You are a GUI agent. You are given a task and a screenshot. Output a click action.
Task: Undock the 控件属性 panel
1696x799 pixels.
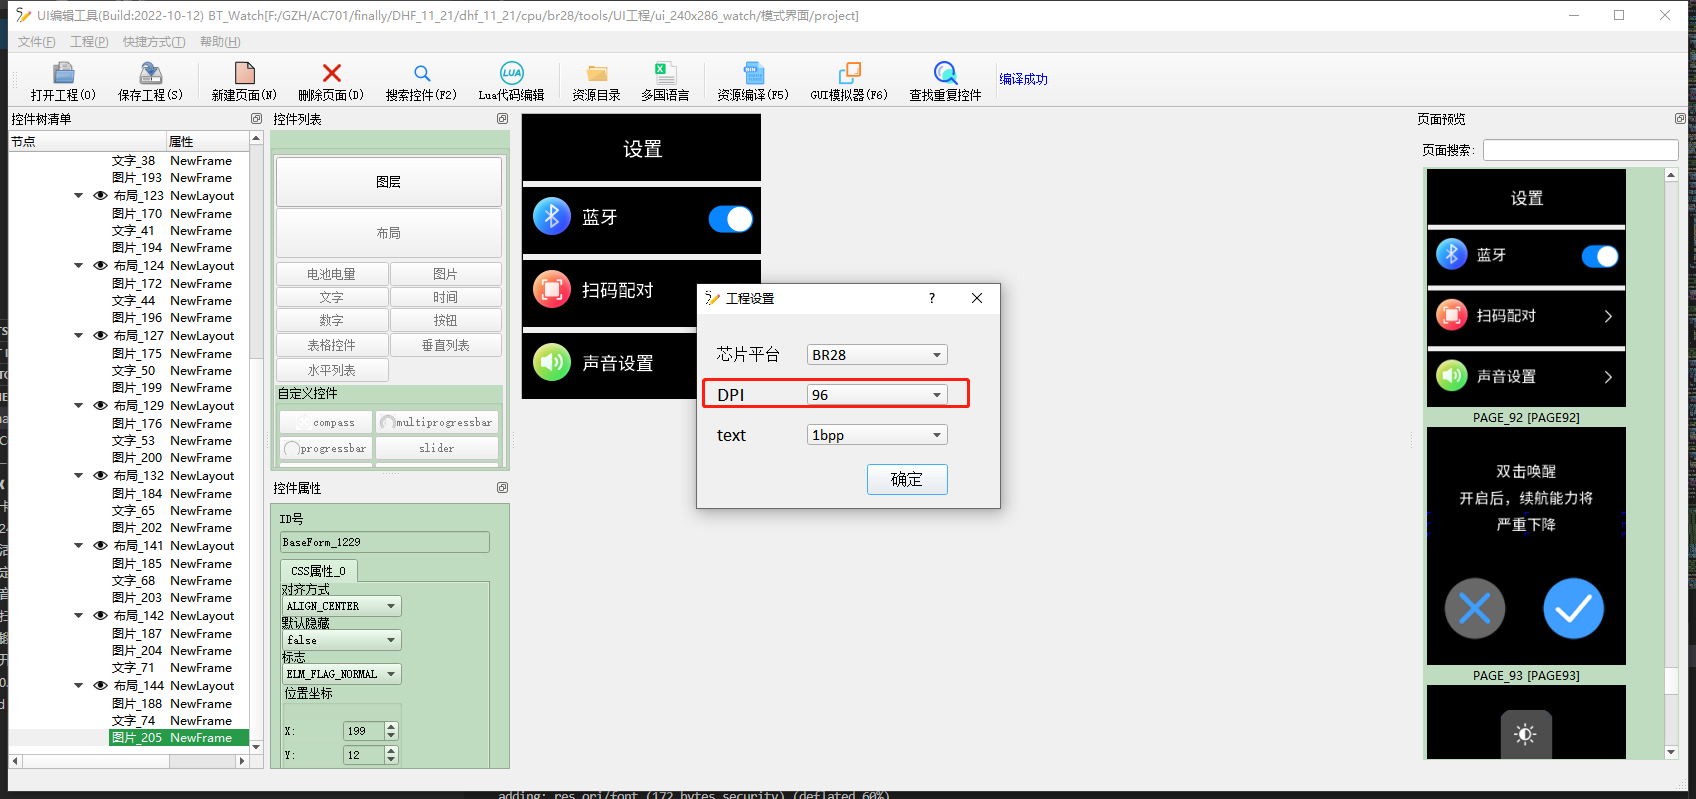click(502, 487)
